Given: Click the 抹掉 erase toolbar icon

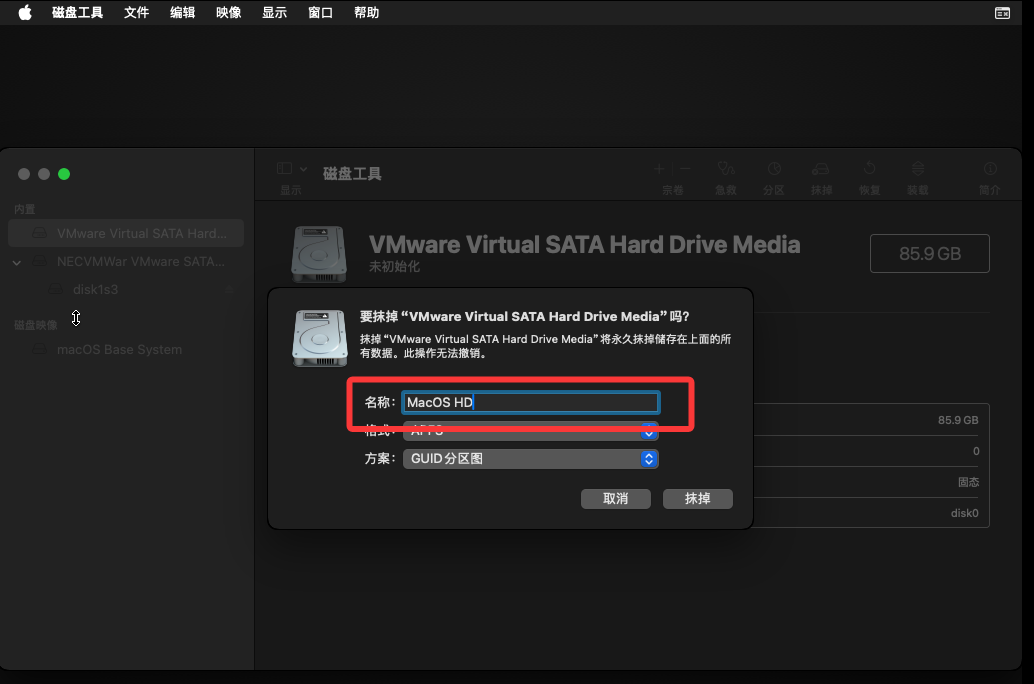Looking at the screenshot, I should (x=820, y=169).
